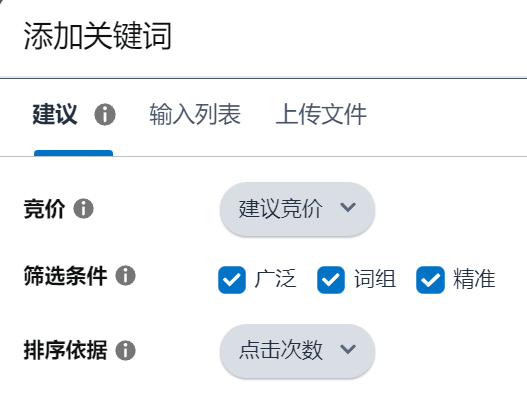Select the 建议 tab
The image size is (527, 396).
(55, 114)
